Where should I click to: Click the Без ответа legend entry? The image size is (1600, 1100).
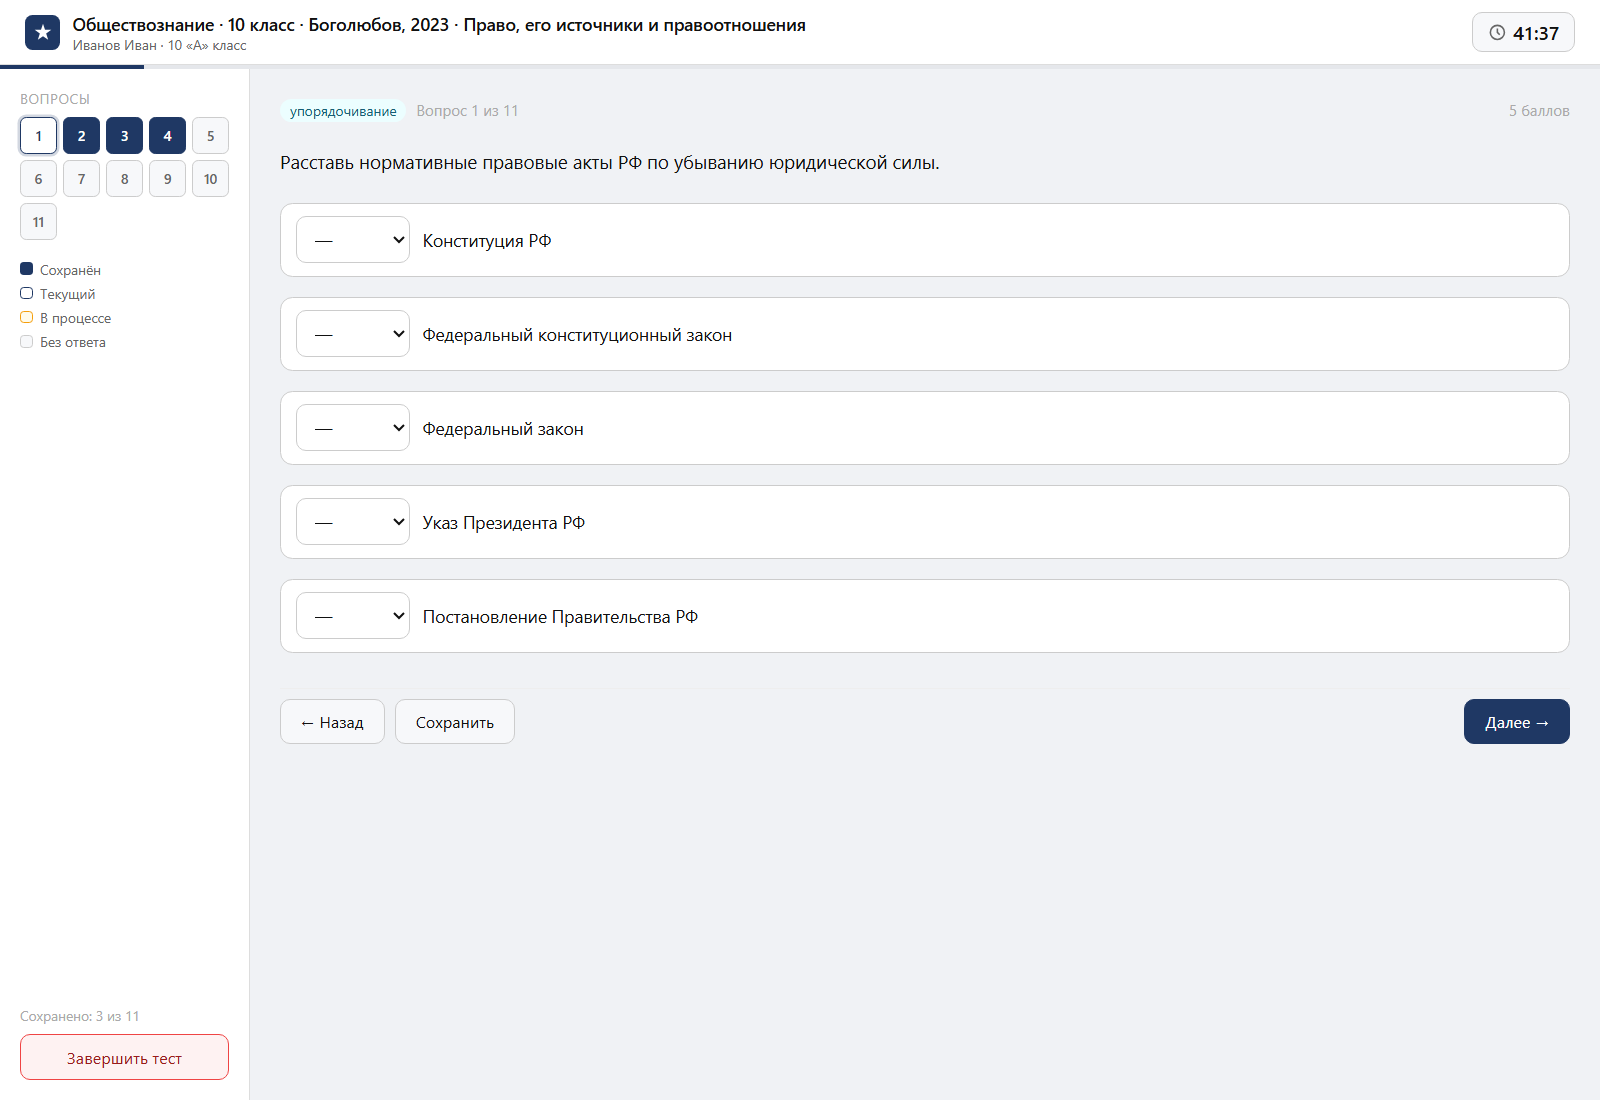pos(63,342)
